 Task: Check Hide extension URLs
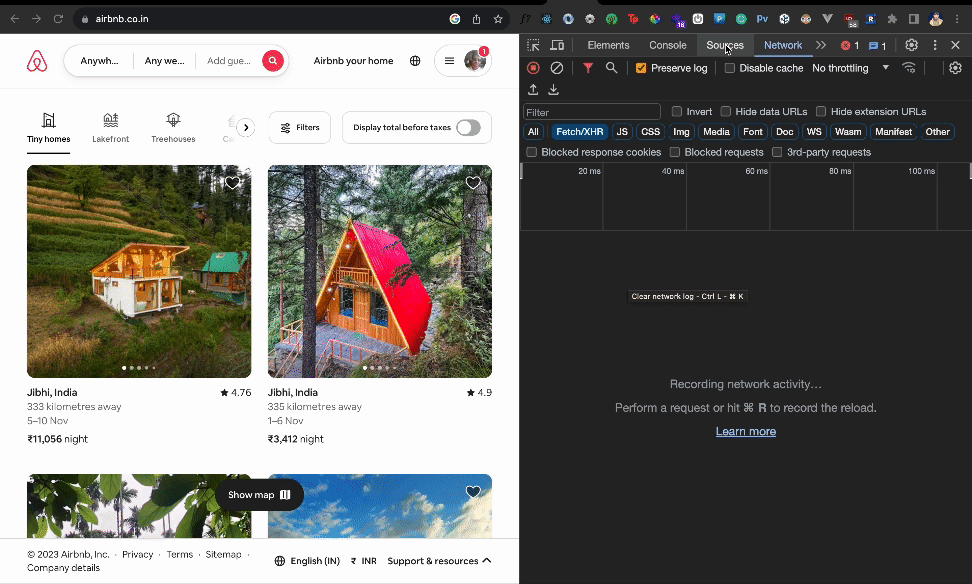[821, 112]
